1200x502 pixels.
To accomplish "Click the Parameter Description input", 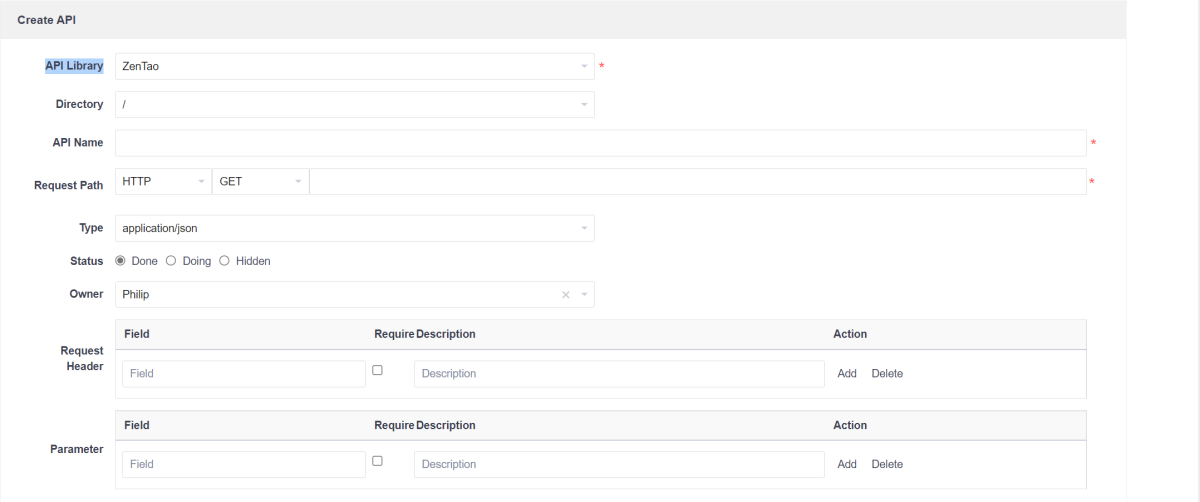I will (619, 465).
